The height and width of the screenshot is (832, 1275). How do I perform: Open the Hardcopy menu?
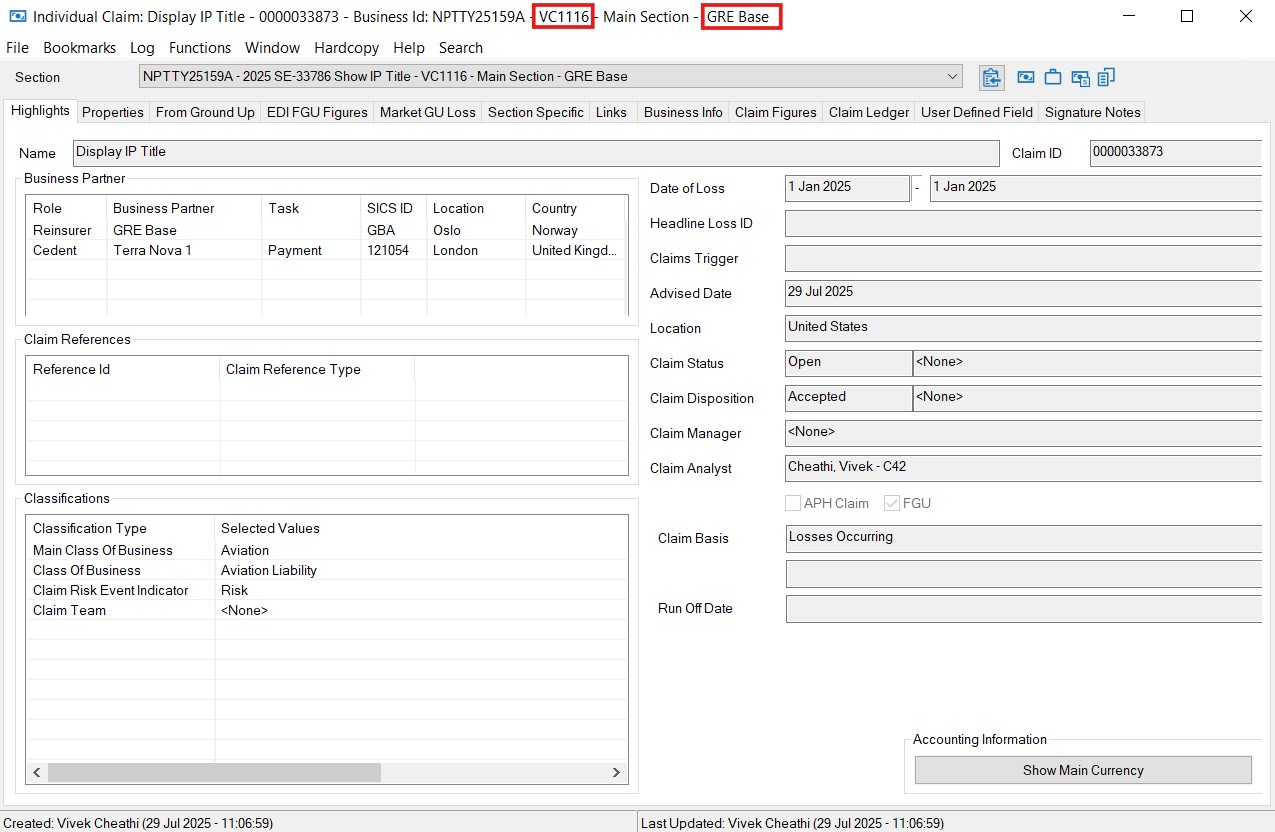coord(347,48)
